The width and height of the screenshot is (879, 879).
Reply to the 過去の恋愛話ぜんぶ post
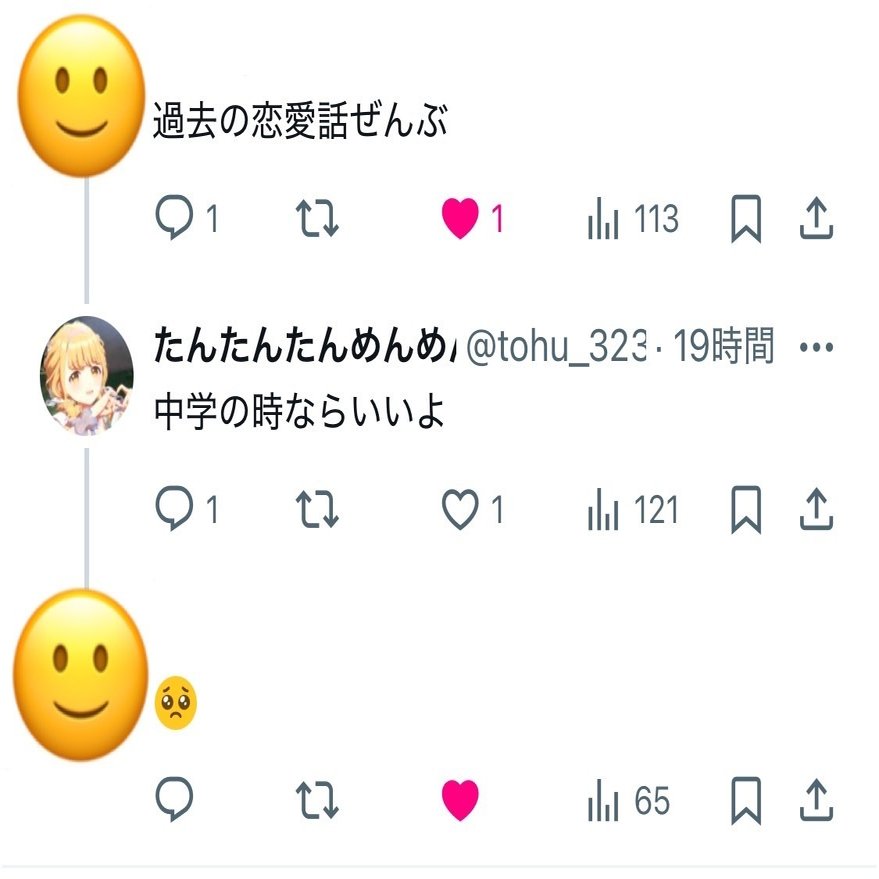187,218
